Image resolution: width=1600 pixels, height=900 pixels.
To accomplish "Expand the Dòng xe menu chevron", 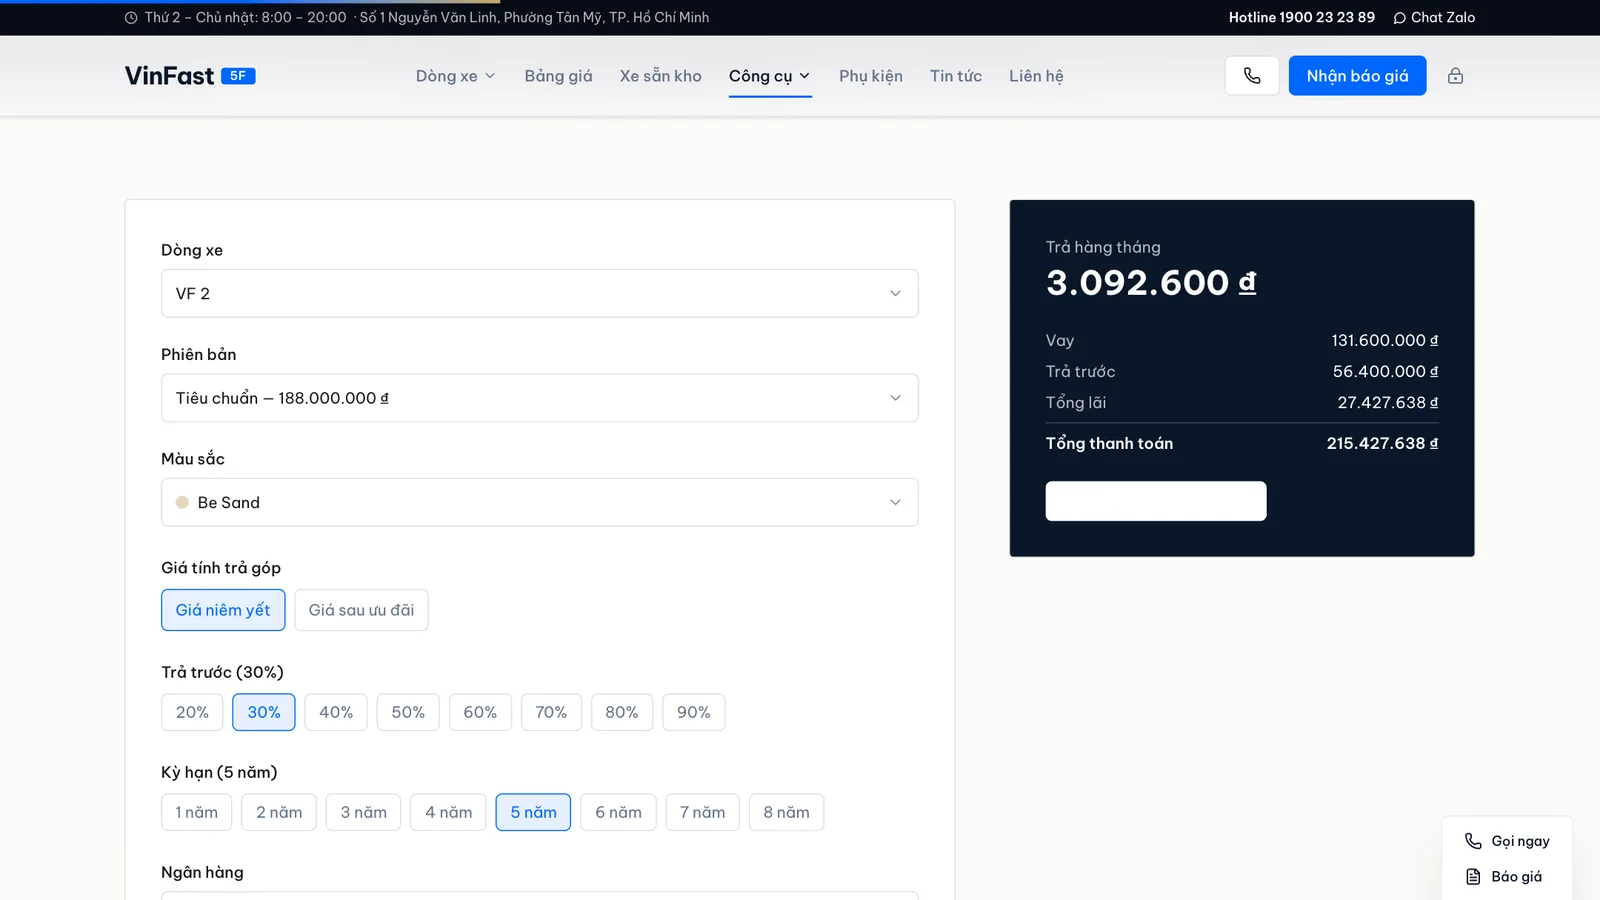I will 490,76.
